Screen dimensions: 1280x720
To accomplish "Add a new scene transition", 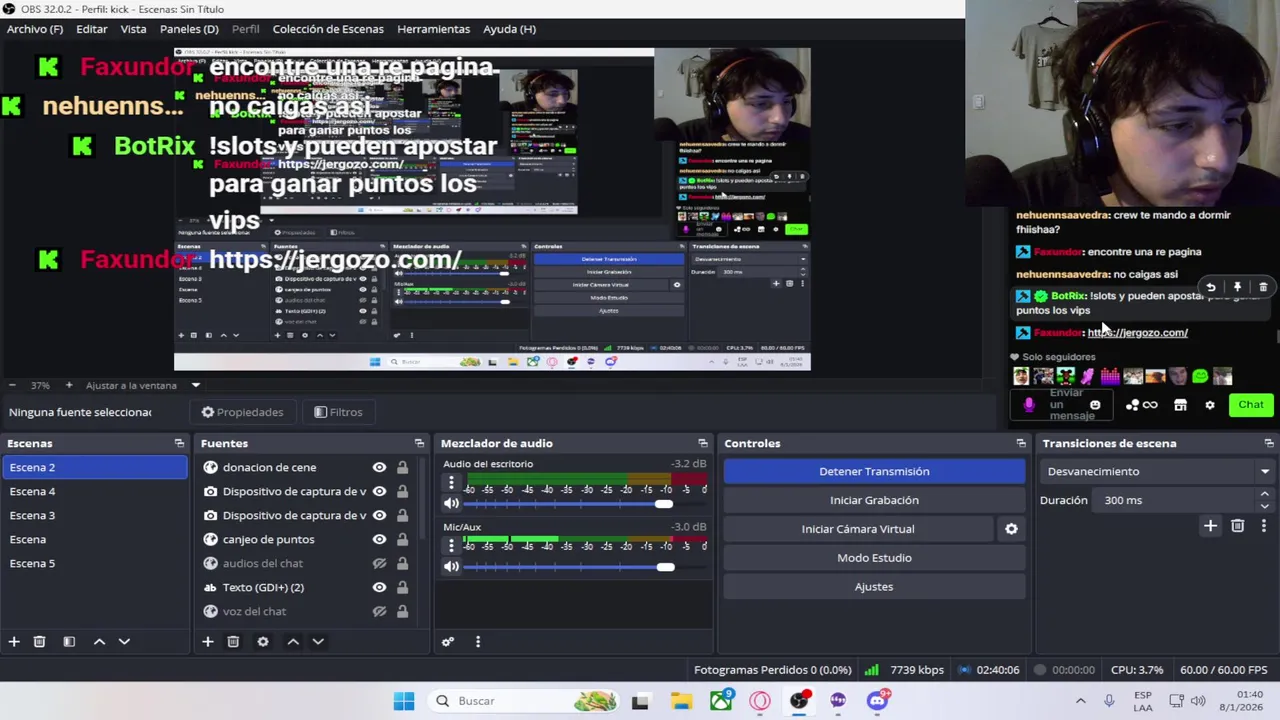I will [x=1210, y=525].
